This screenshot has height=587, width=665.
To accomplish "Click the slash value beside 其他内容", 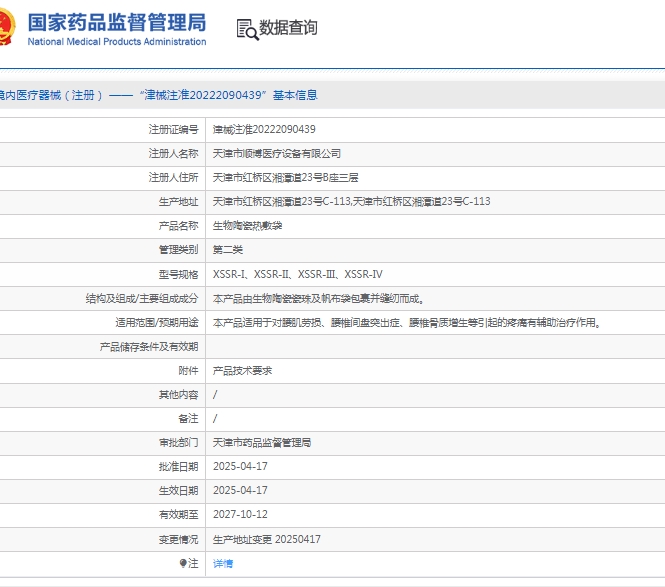I will 215,395.
